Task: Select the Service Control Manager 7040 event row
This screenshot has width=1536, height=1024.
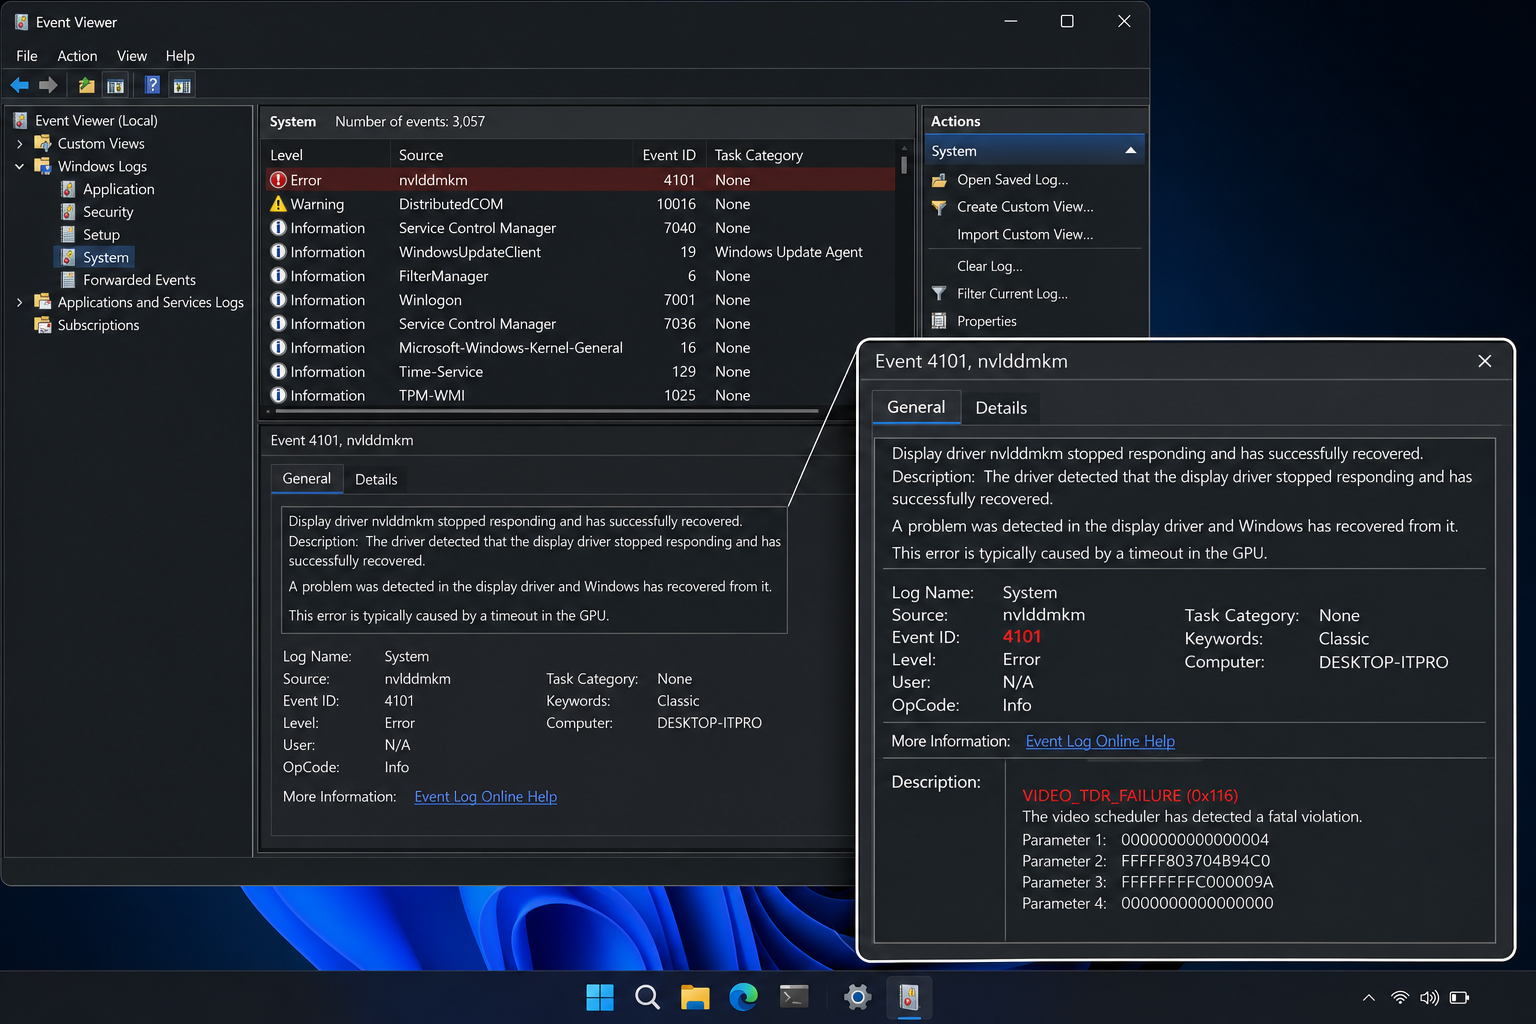Action: point(580,228)
